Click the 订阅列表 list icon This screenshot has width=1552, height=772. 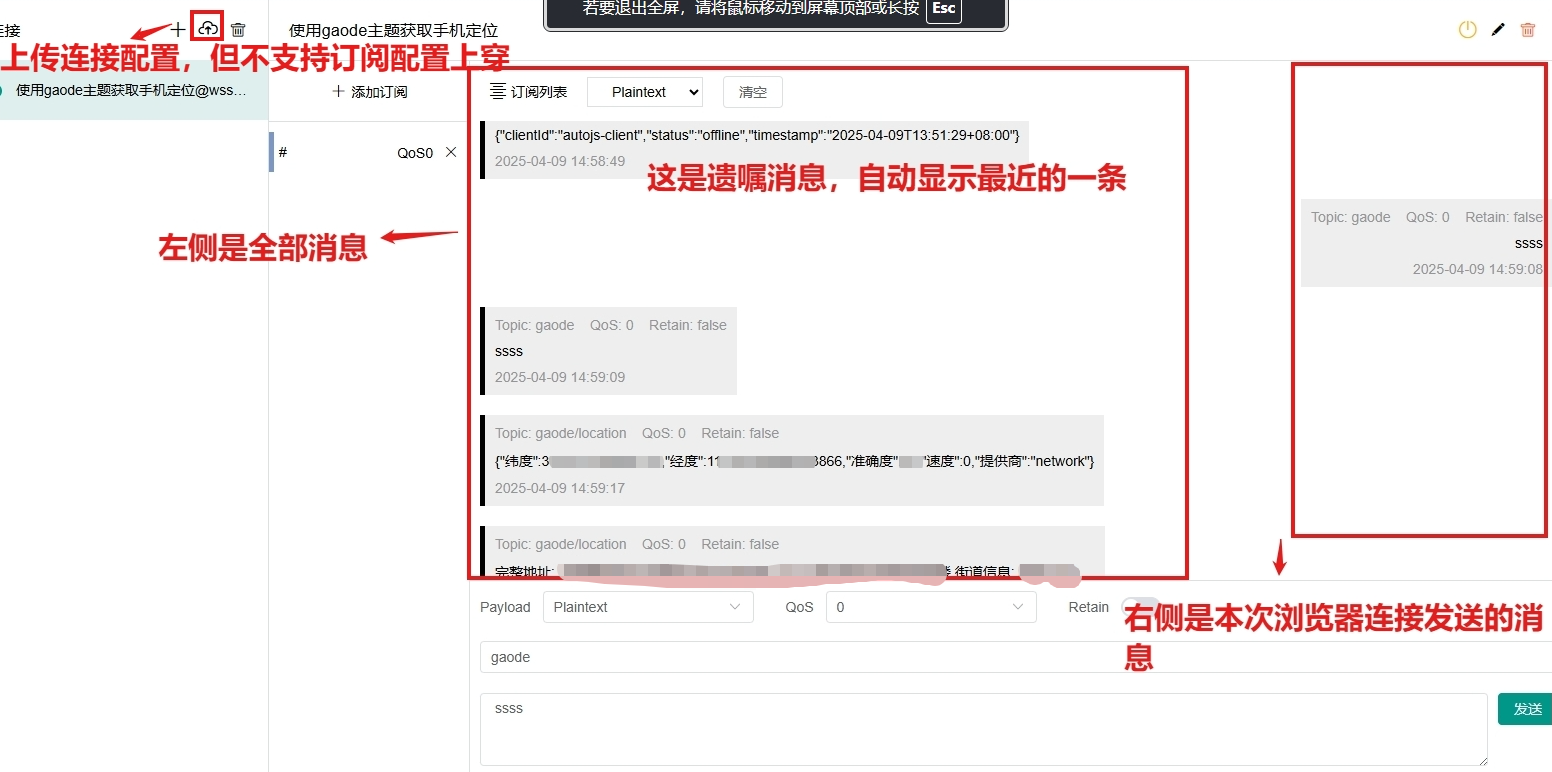(x=498, y=92)
